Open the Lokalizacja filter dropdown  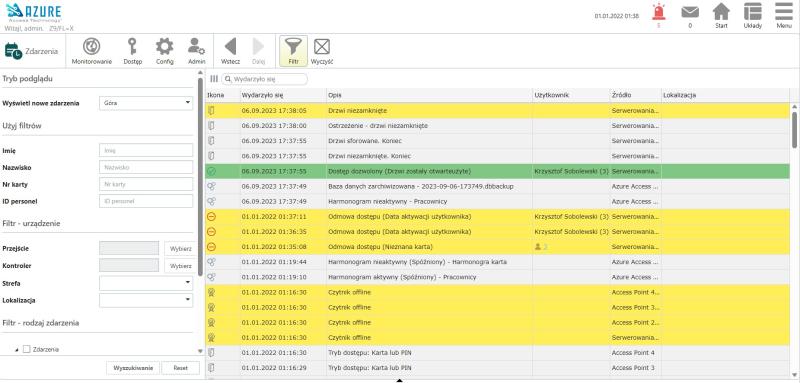(x=146, y=300)
